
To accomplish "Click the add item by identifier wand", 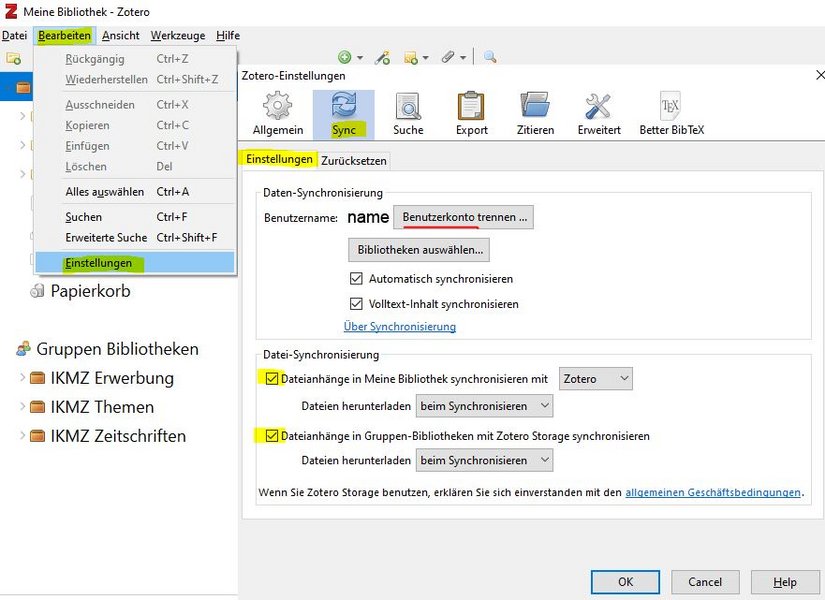I will point(383,57).
